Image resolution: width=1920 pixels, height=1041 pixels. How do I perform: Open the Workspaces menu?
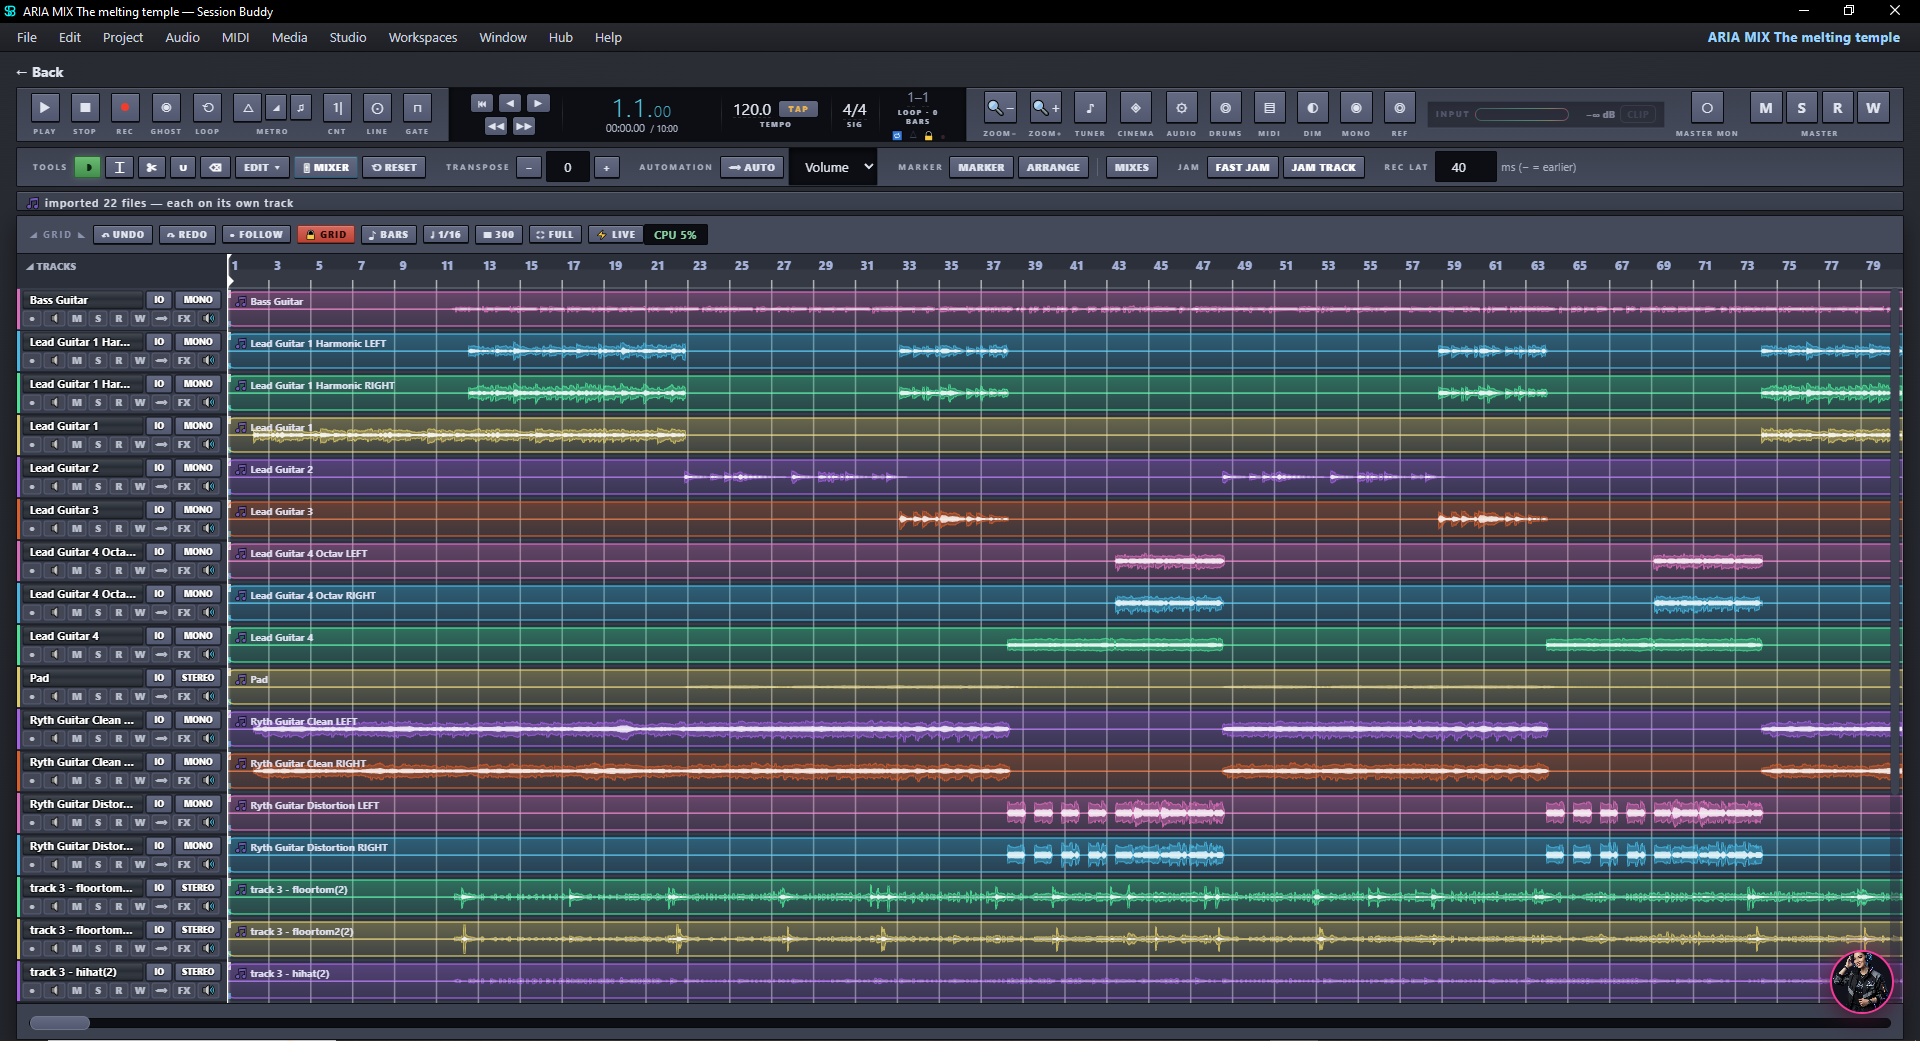pyautogui.click(x=422, y=37)
